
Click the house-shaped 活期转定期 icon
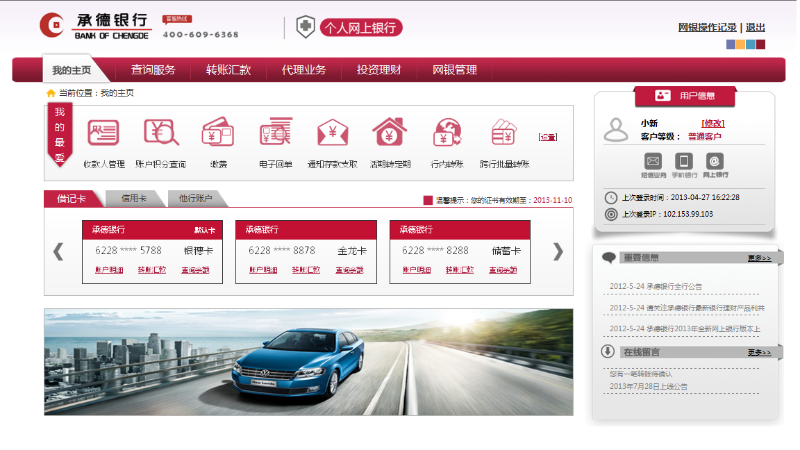(x=390, y=133)
